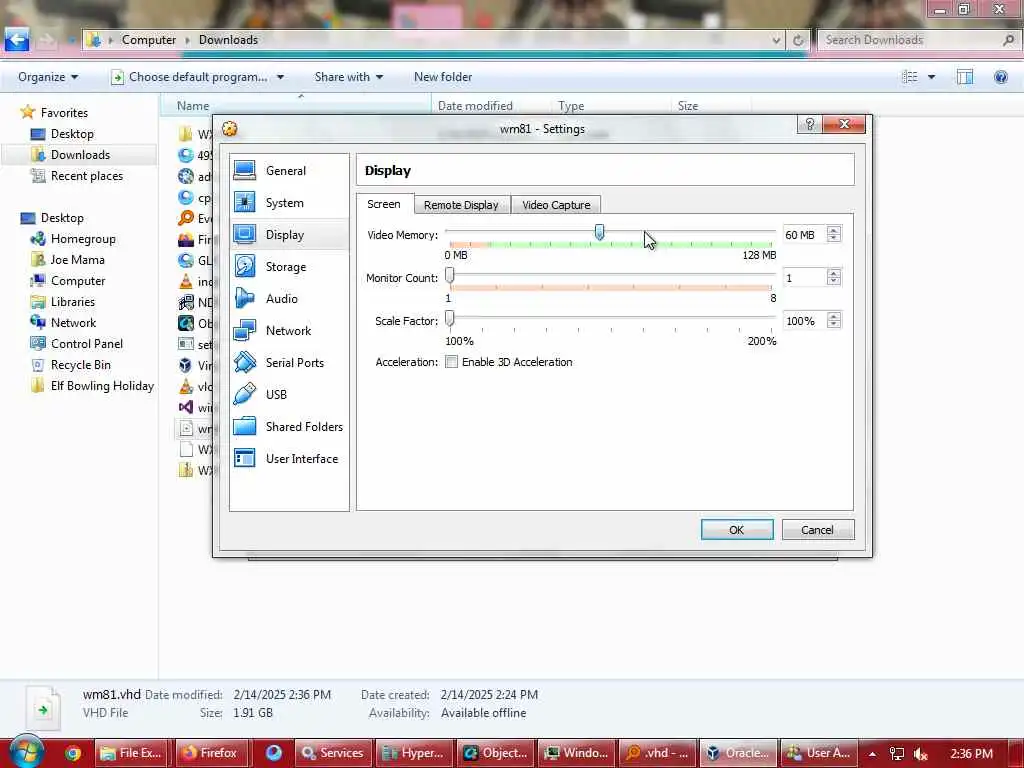Switch to Oracle VirtualBox taskbar button
Image resolution: width=1024 pixels, height=768 pixels.
pos(739,753)
